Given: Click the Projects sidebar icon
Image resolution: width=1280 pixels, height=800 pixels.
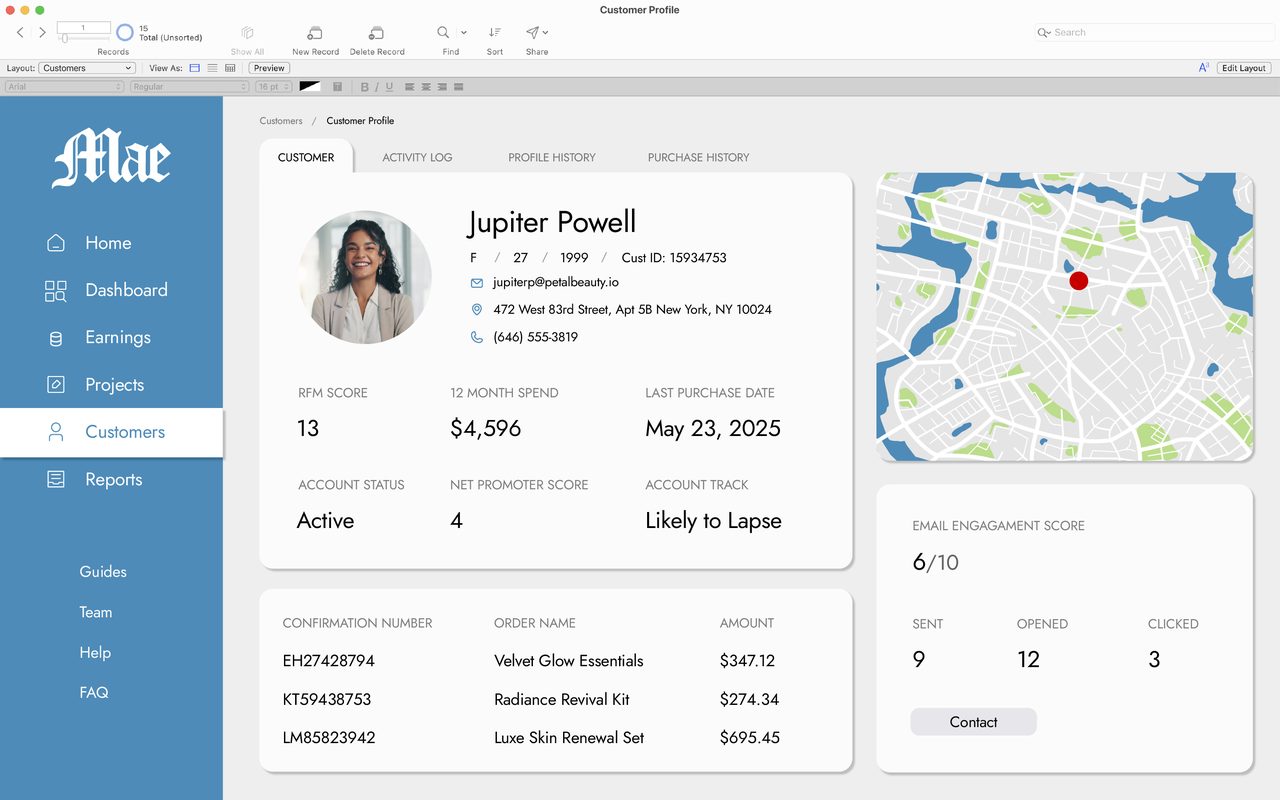Looking at the screenshot, I should (x=56, y=385).
